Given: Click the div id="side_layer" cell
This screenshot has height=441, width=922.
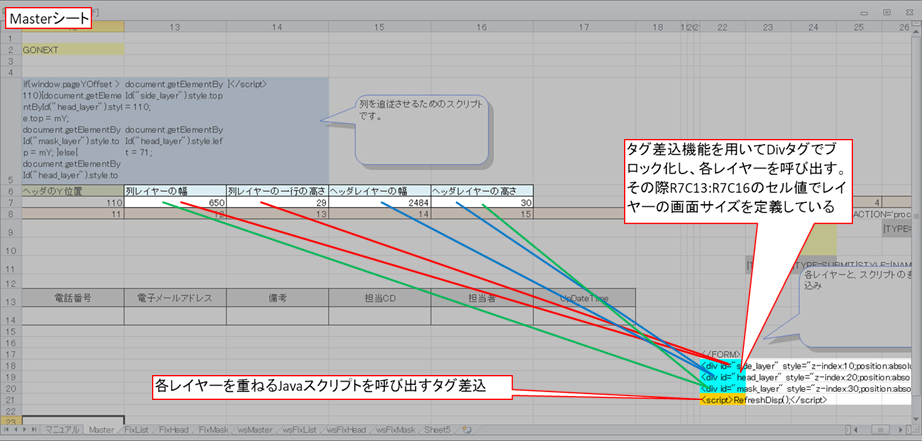Looking at the screenshot, I should click(x=722, y=366).
